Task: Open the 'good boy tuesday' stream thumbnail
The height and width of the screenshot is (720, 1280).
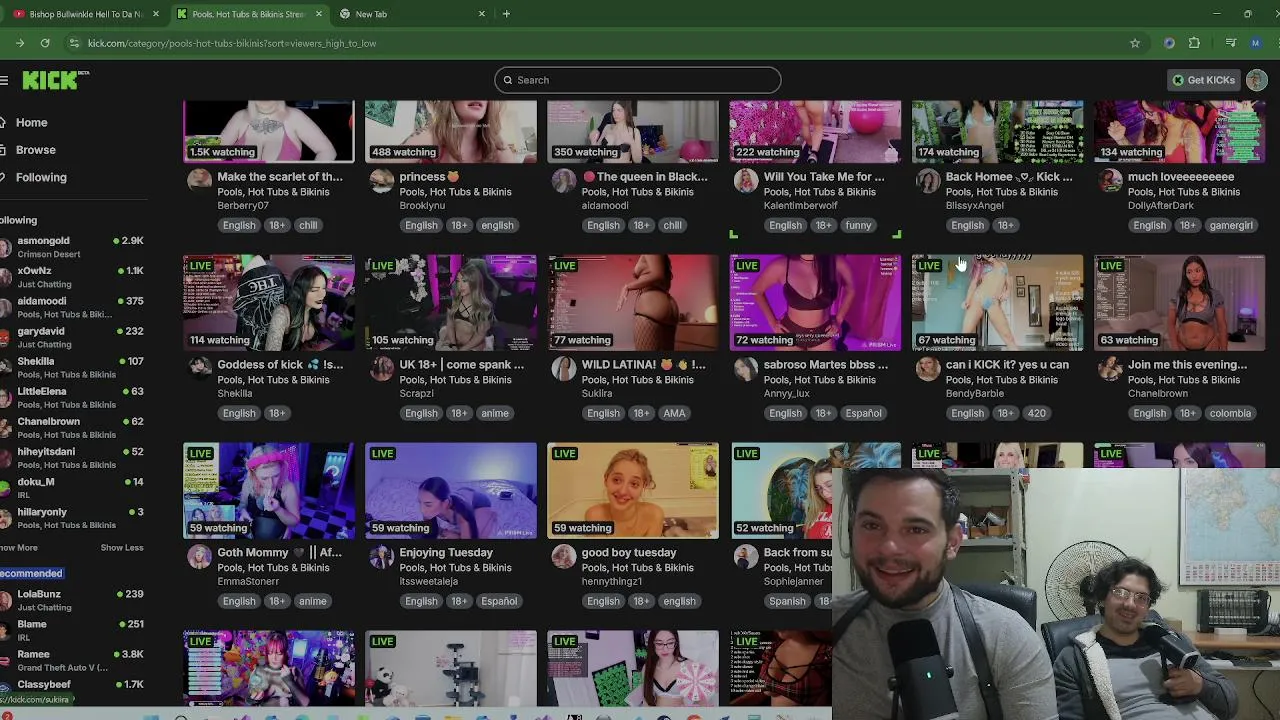Action: tap(632, 490)
